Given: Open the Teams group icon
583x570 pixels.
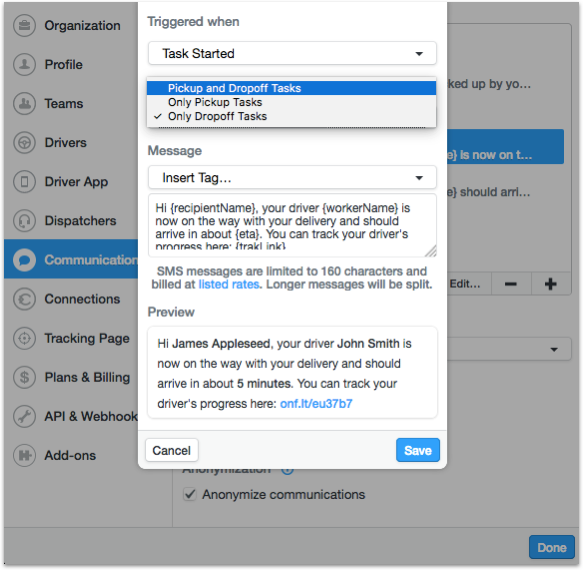Looking at the screenshot, I should tap(25, 103).
